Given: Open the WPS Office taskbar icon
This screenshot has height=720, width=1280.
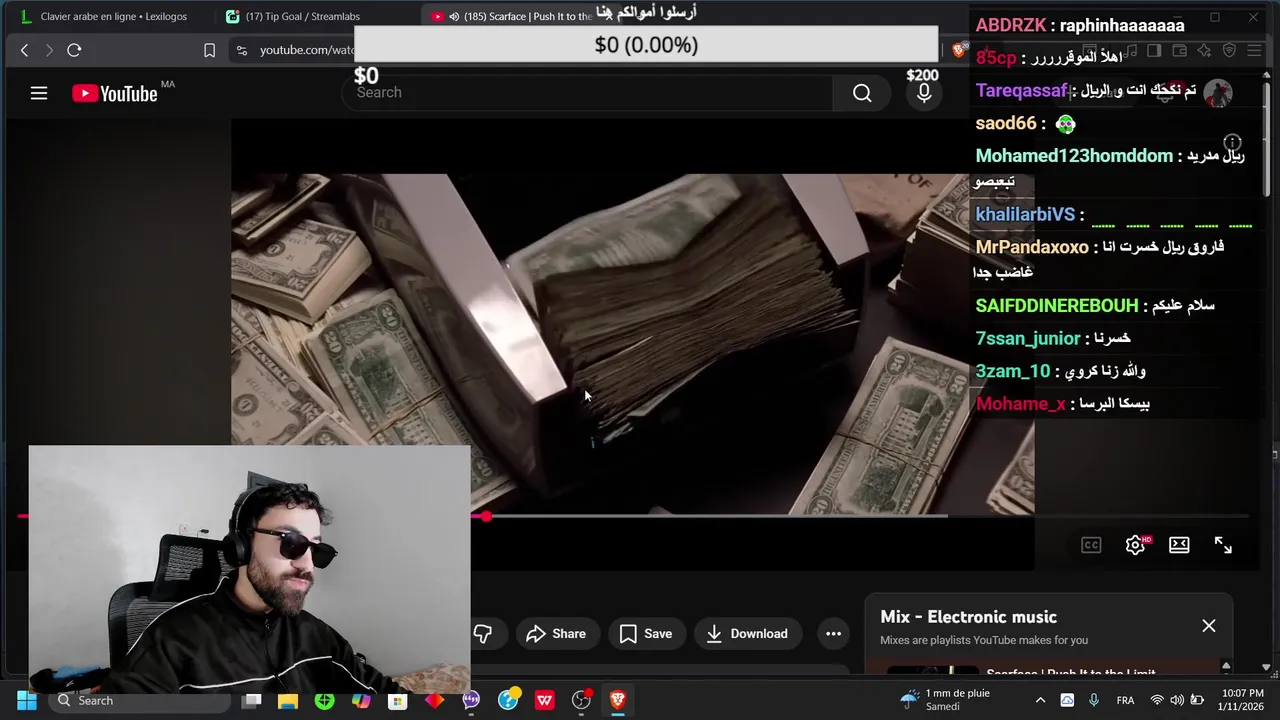Looking at the screenshot, I should [x=545, y=700].
